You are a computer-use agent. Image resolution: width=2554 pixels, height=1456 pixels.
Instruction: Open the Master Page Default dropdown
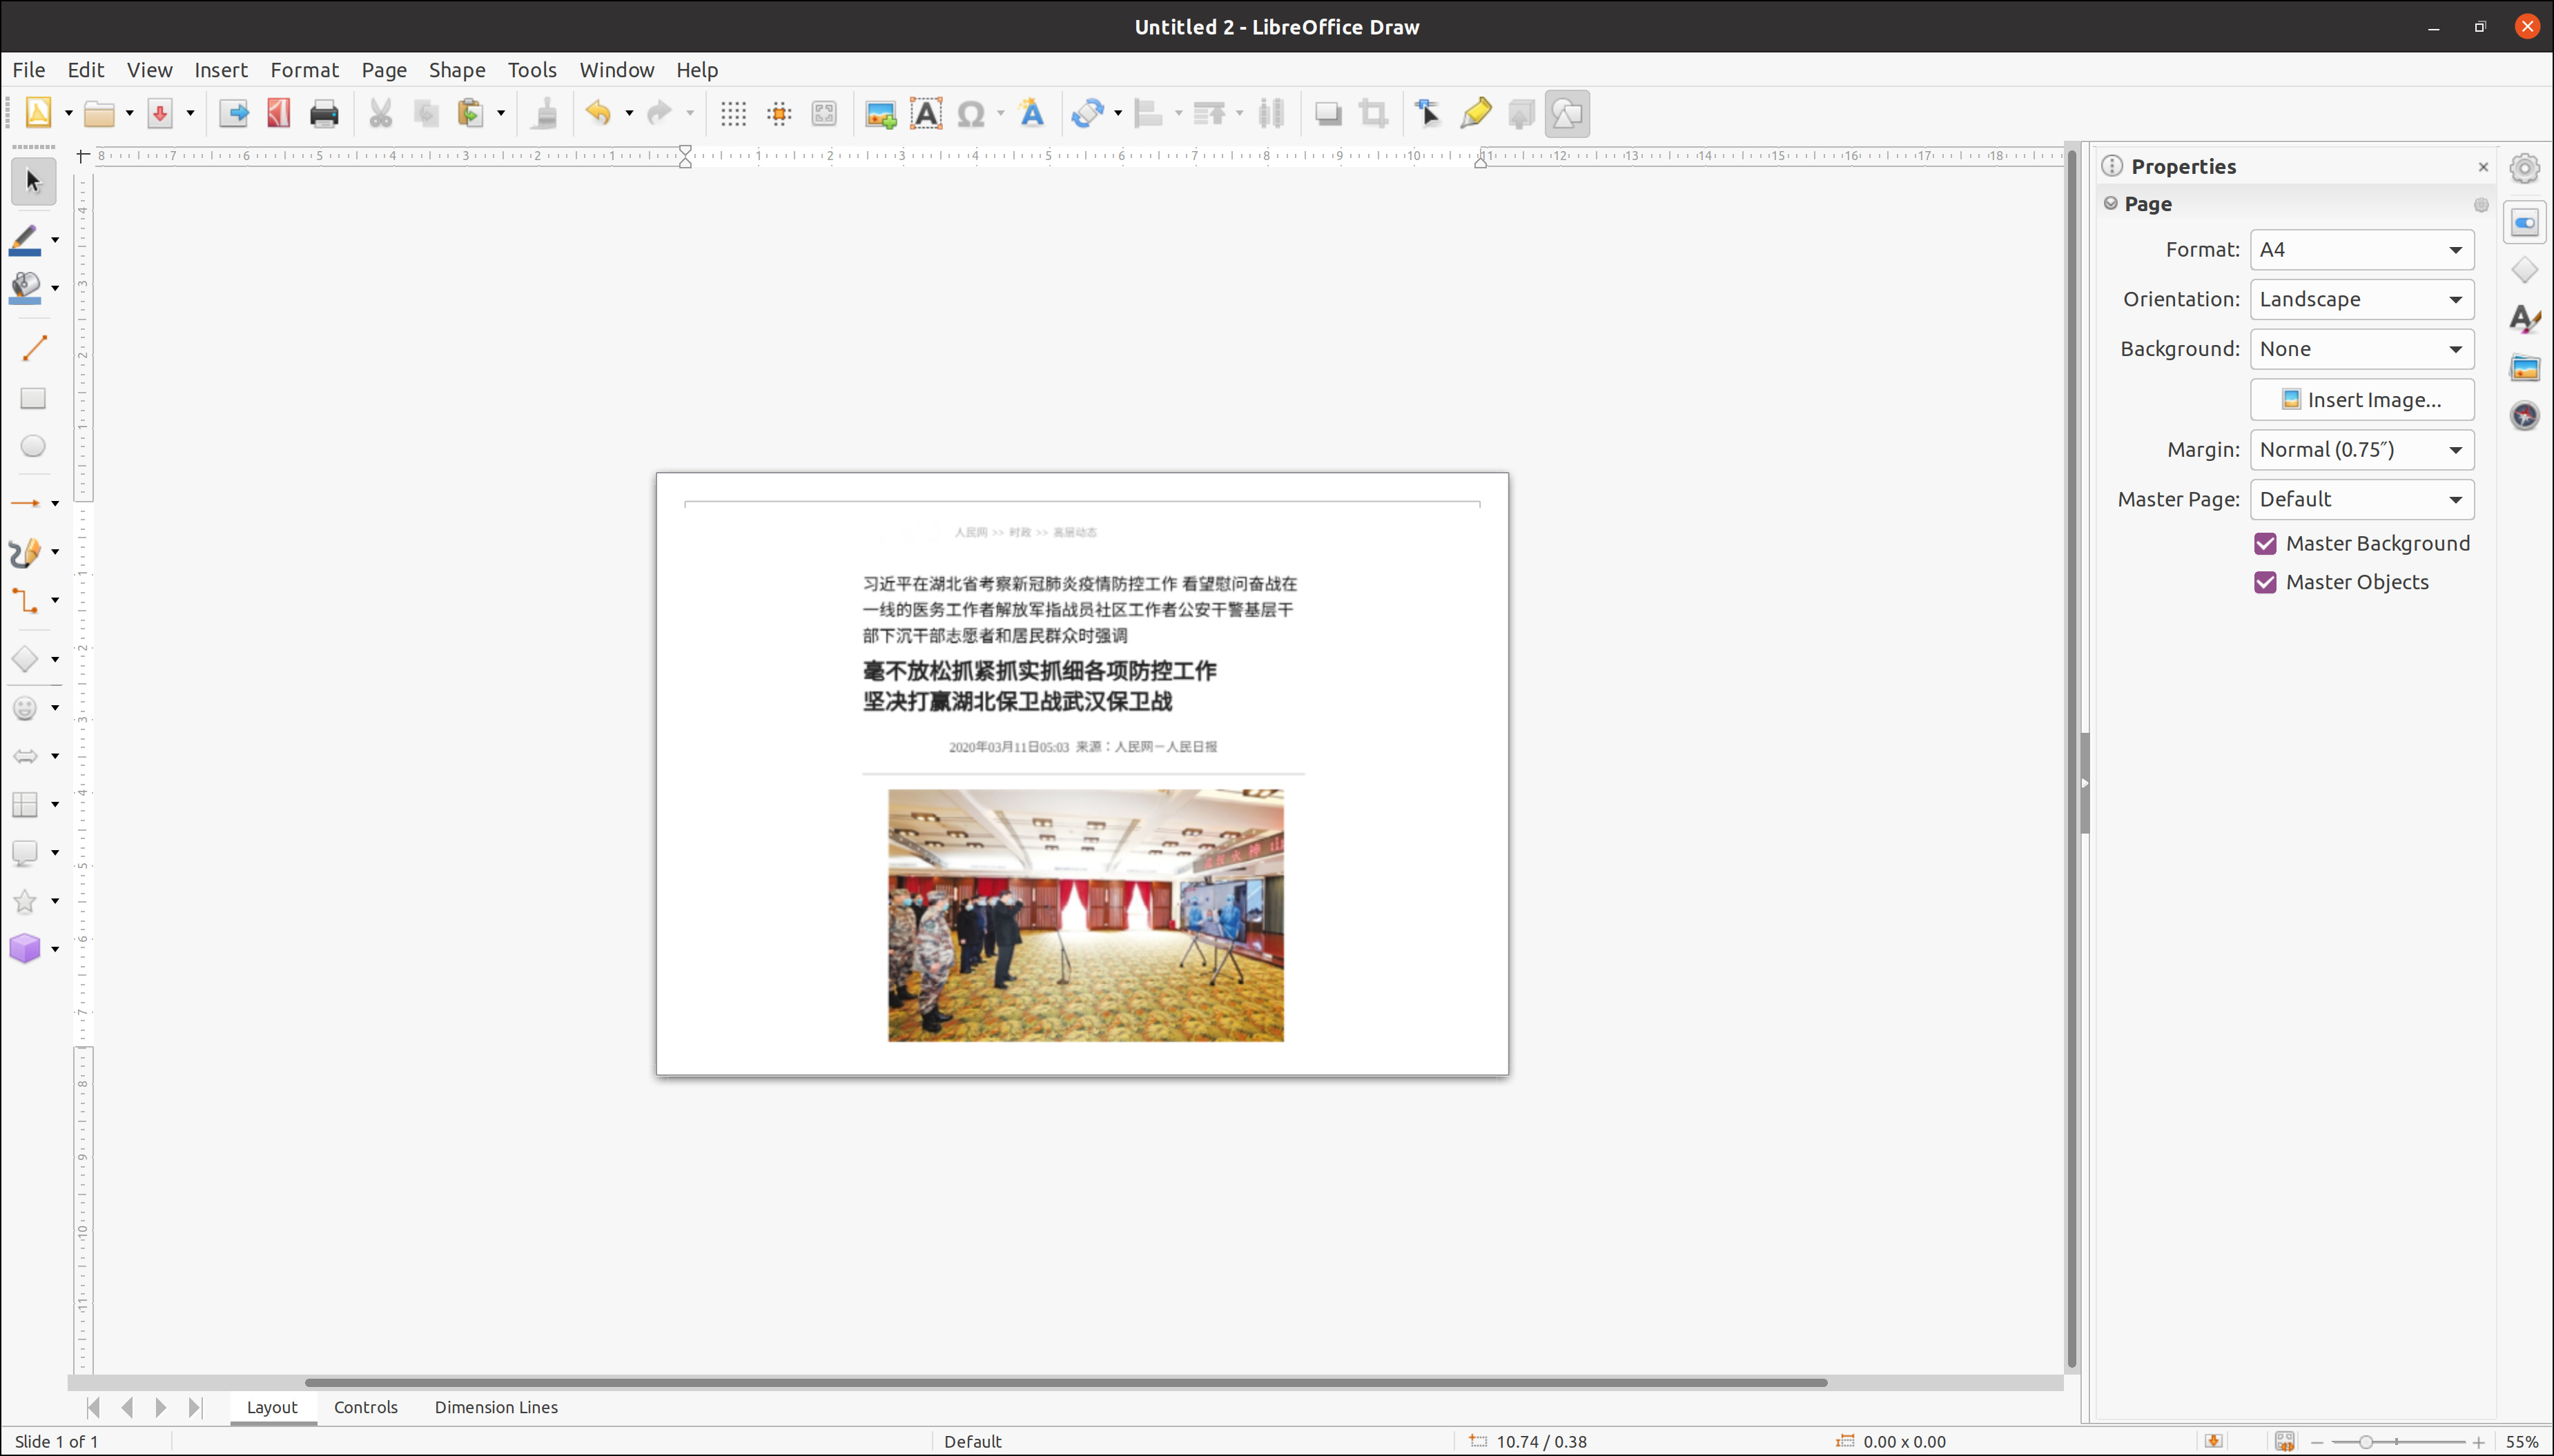[x=2362, y=500]
